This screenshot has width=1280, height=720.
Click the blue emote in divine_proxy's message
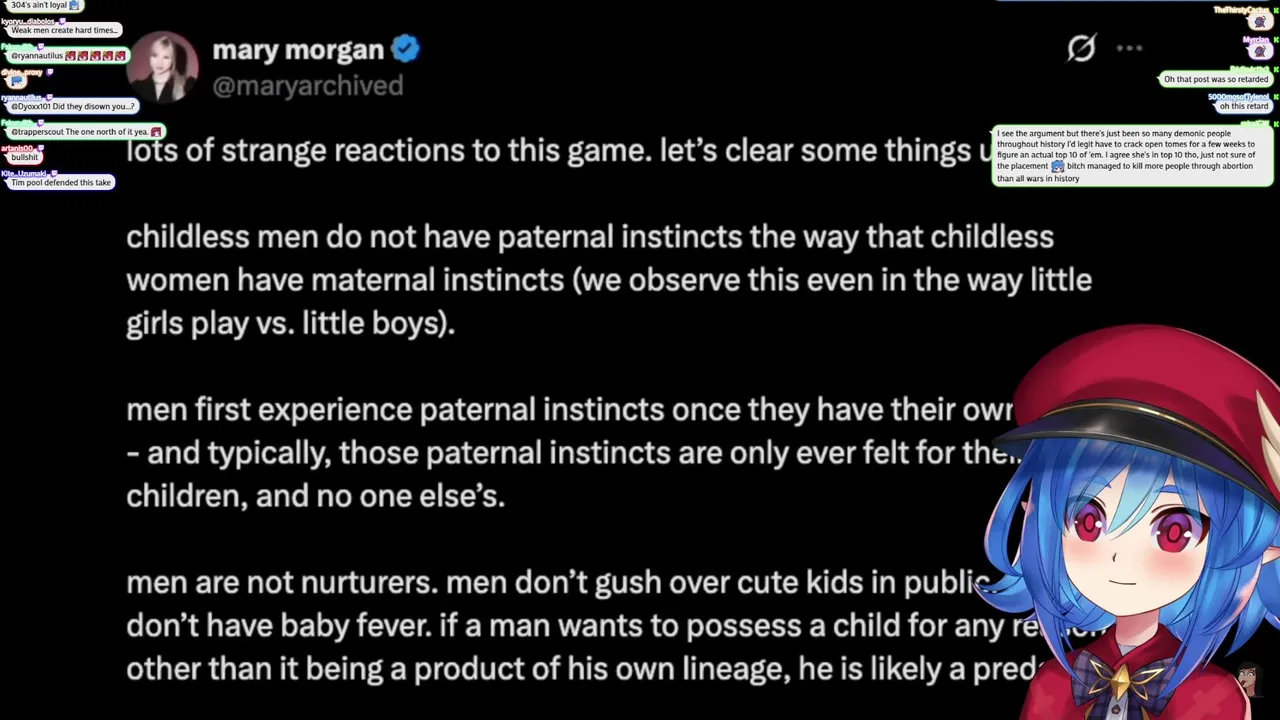coord(16,81)
